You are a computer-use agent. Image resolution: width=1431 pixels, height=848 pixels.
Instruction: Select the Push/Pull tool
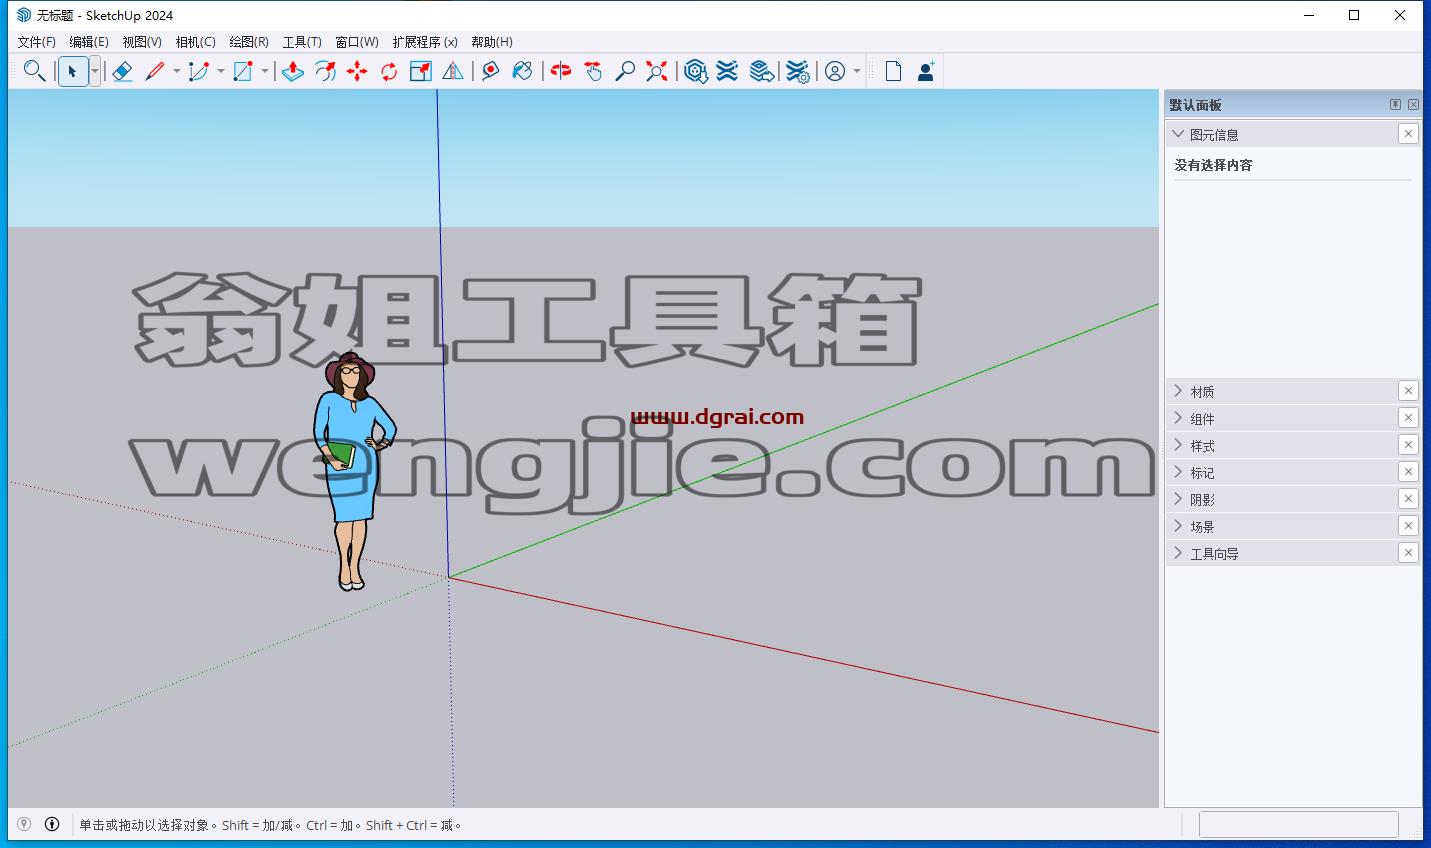[x=292, y=71]
